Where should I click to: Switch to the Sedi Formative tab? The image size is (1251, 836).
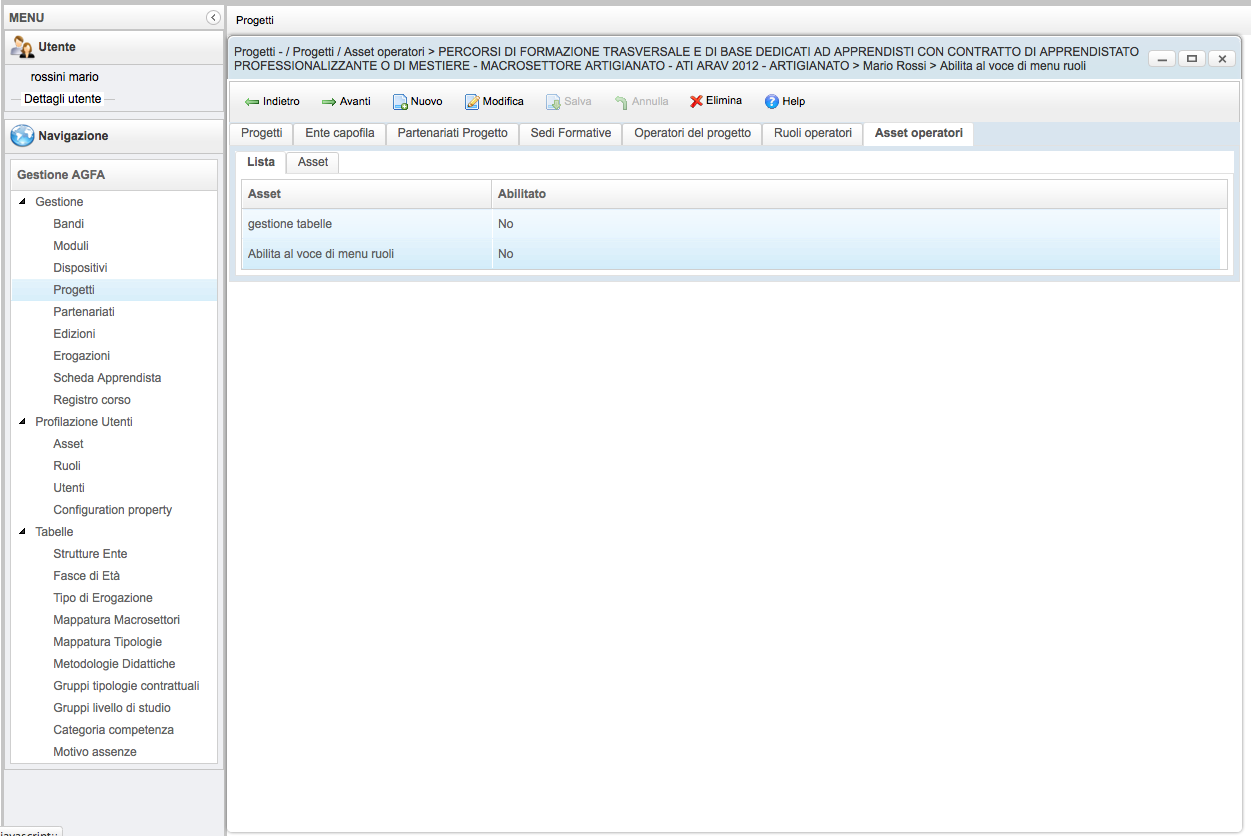[570, 133]
